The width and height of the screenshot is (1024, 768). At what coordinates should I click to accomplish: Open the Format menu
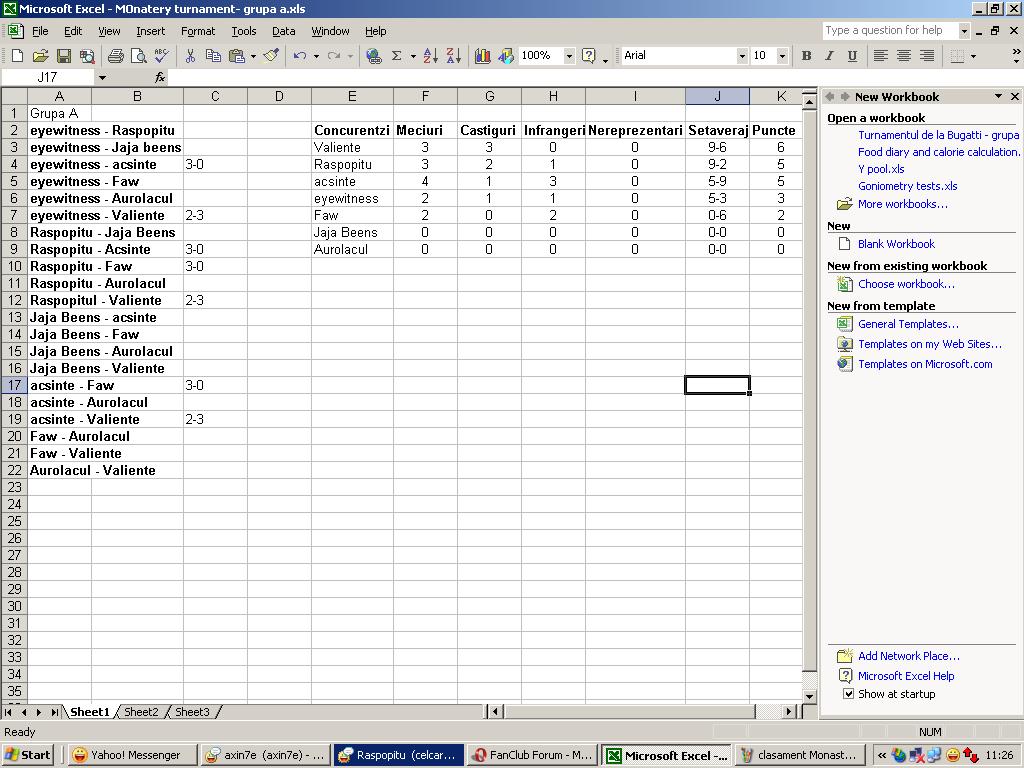[x=198, y=31]
